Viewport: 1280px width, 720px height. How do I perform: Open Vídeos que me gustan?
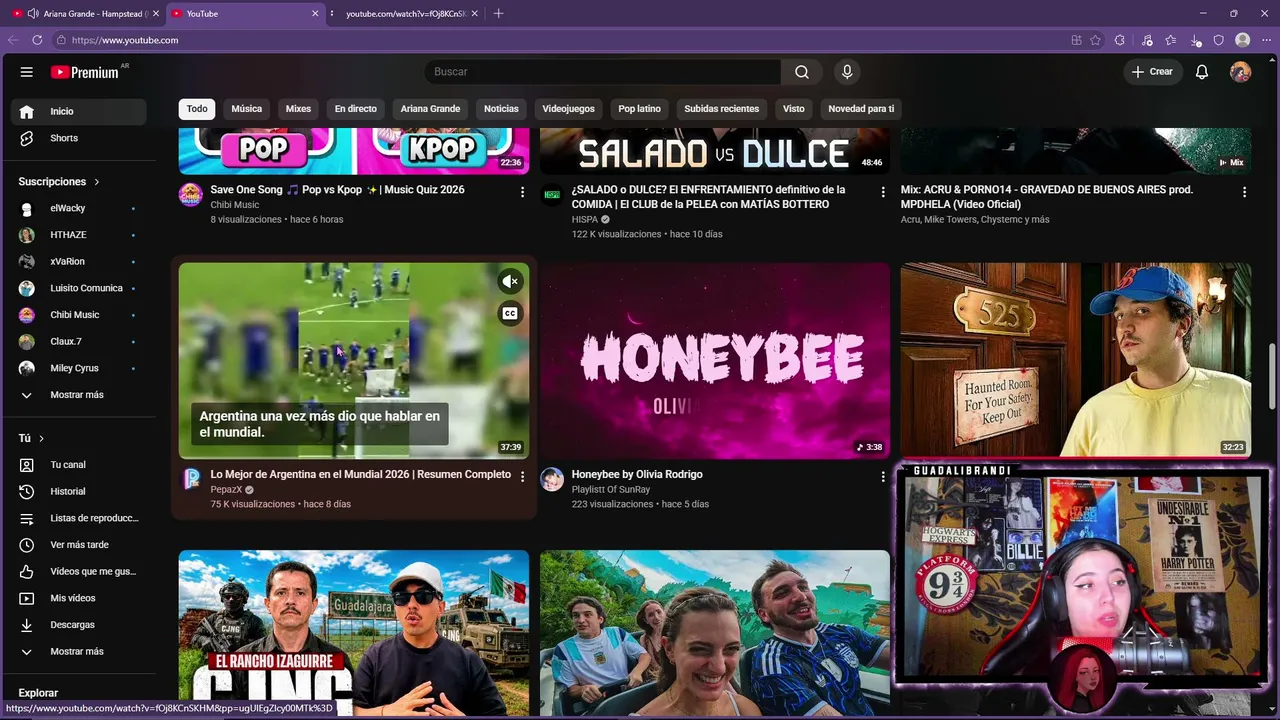[78, 571]
